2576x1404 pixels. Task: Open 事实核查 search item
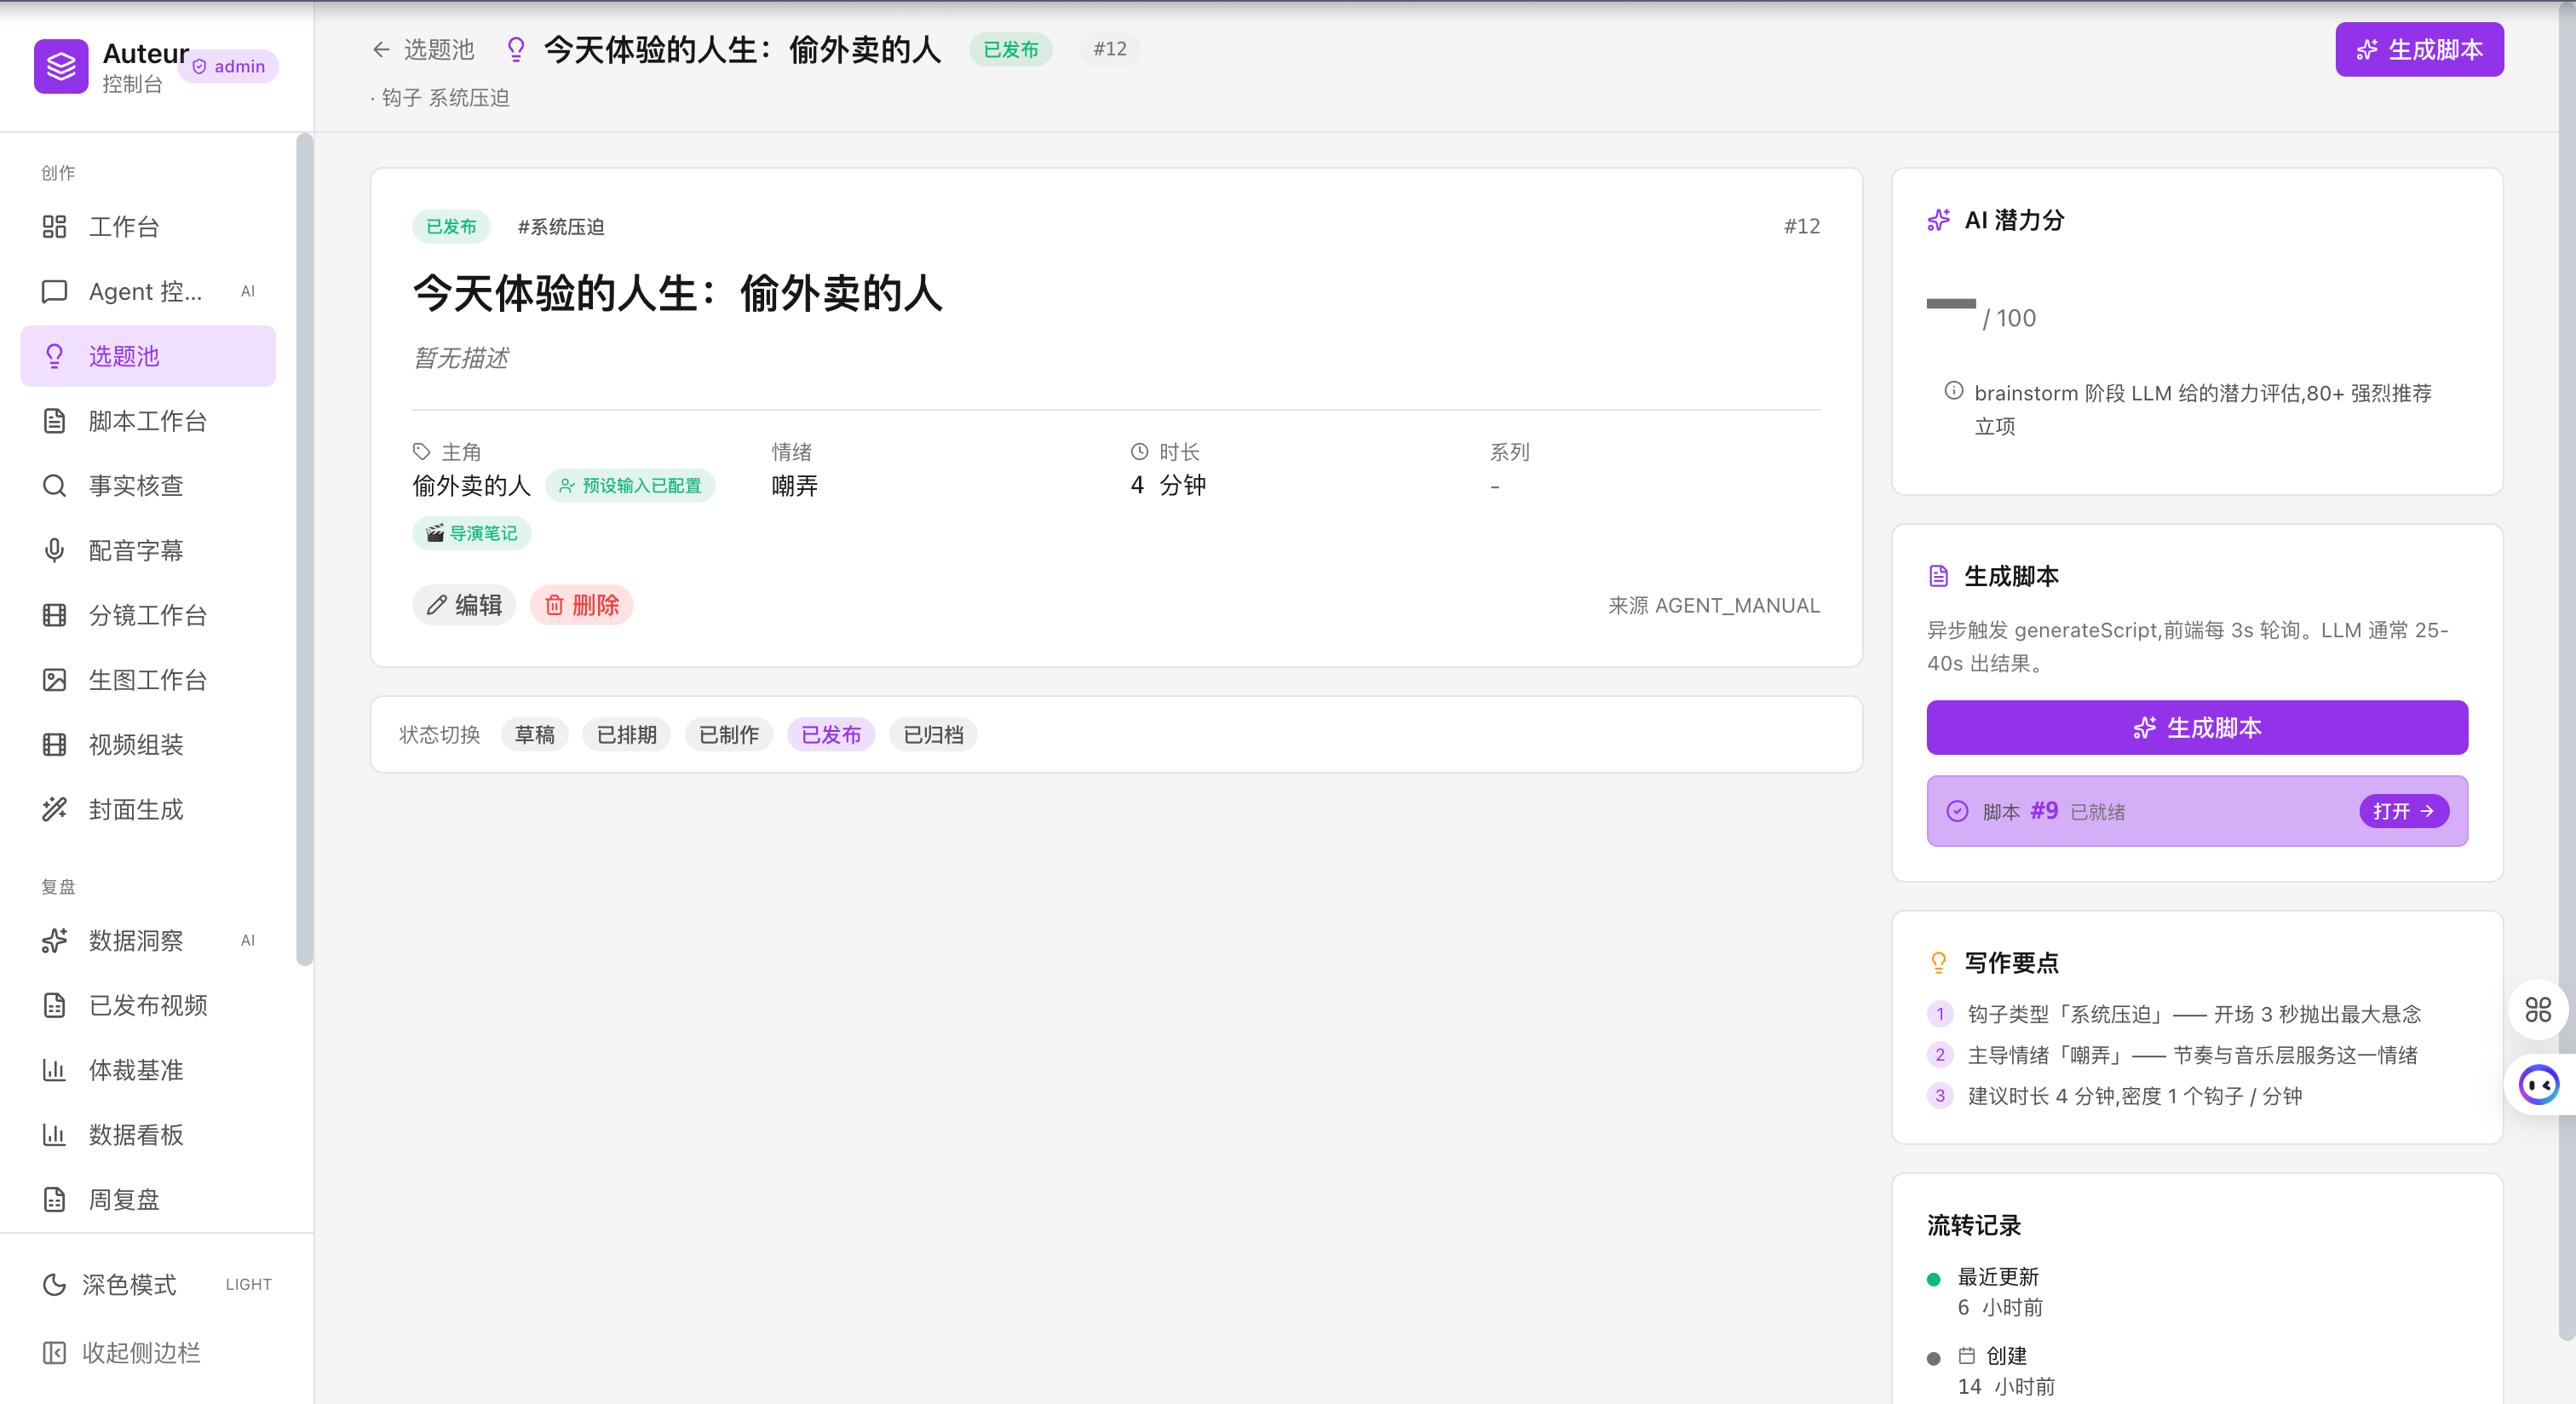tap(148, 486)
